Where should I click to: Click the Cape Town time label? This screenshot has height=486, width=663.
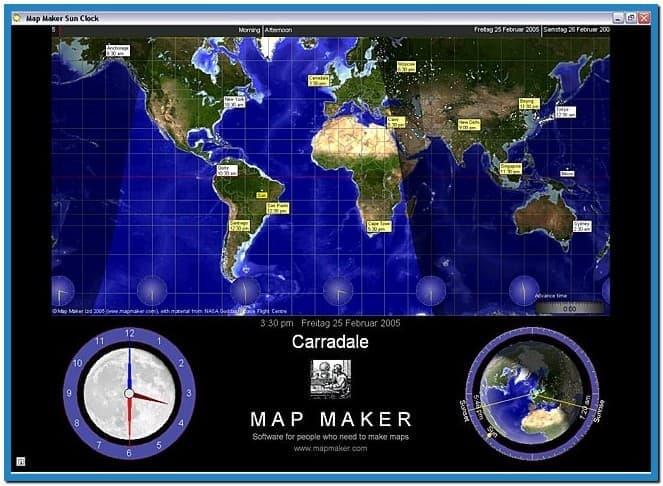click(x=379, y=226)
